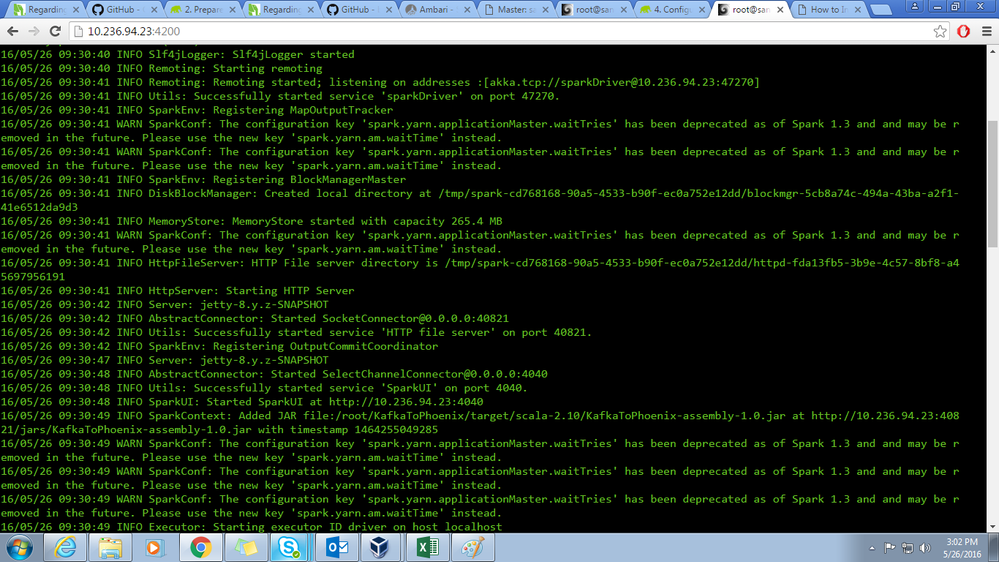The height and width of the screenshot is (562, 999).
Task: Bookmark this page with the star icon
Action: tap(940, 31)
